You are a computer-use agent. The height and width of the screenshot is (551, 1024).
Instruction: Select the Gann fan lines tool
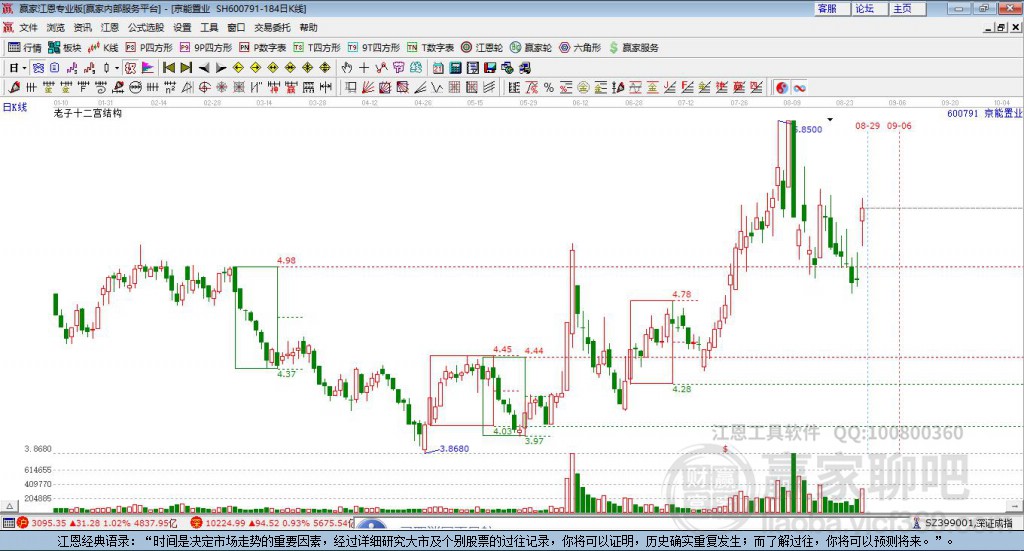(x=368, y=87)
